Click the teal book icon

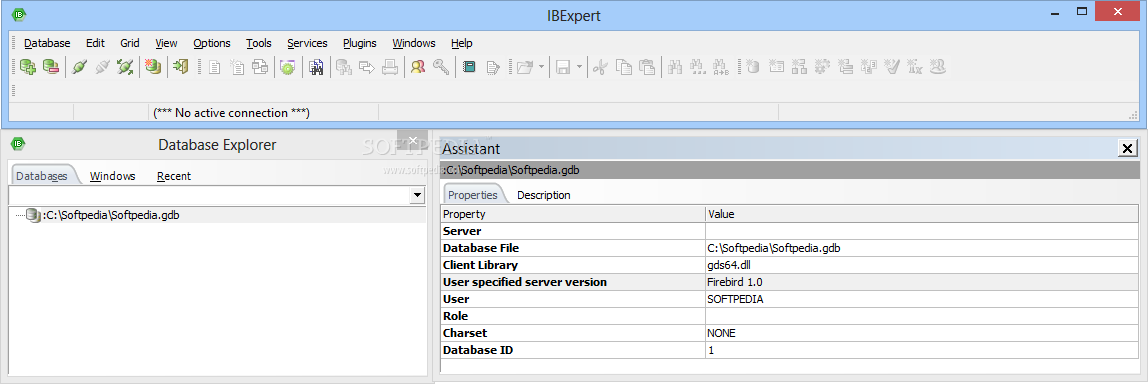click(469, 67)
